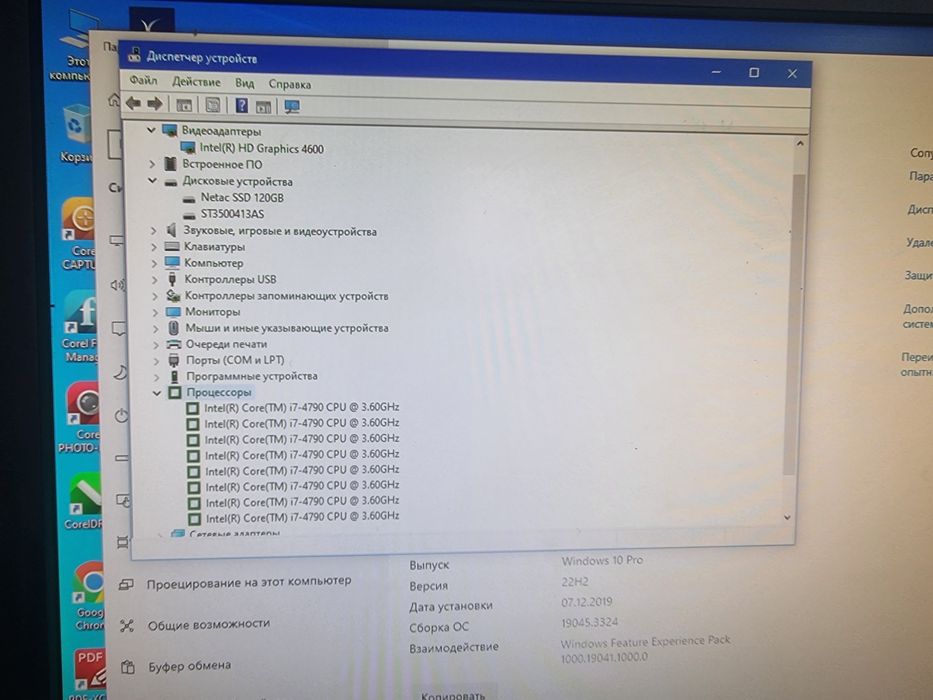The width and height of the screenshot is (933, 700).
Task: Click the Очереди печати printer icon
Action: coord(174,344)
